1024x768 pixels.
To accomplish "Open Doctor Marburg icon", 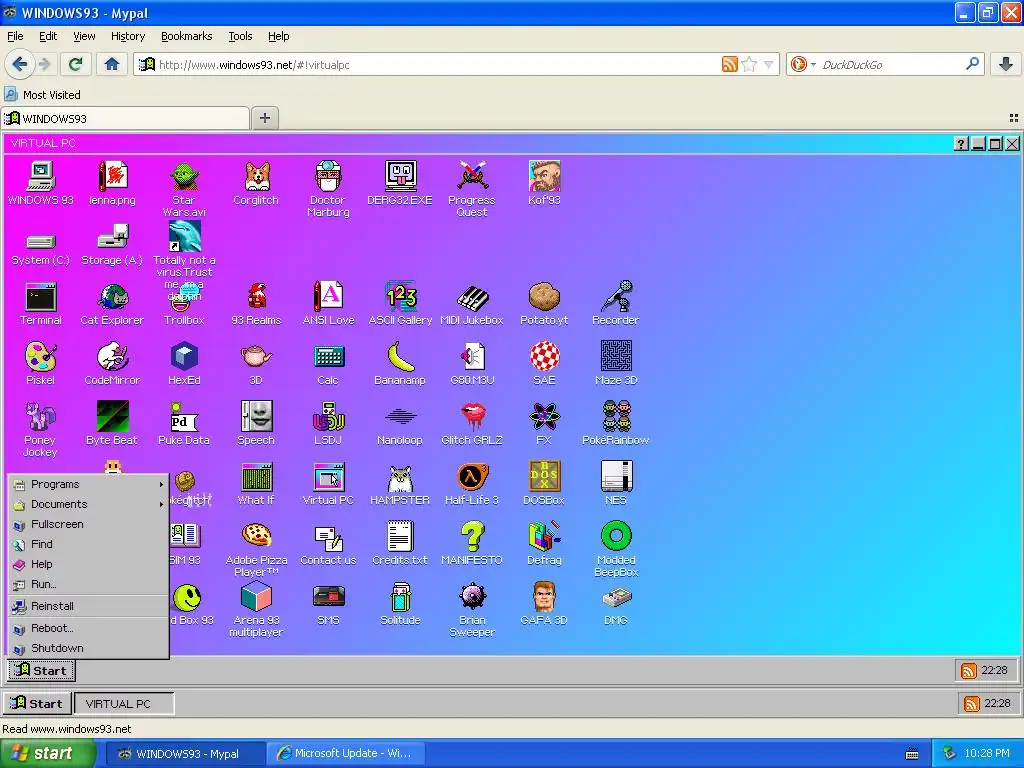I will tap(328, 189).
